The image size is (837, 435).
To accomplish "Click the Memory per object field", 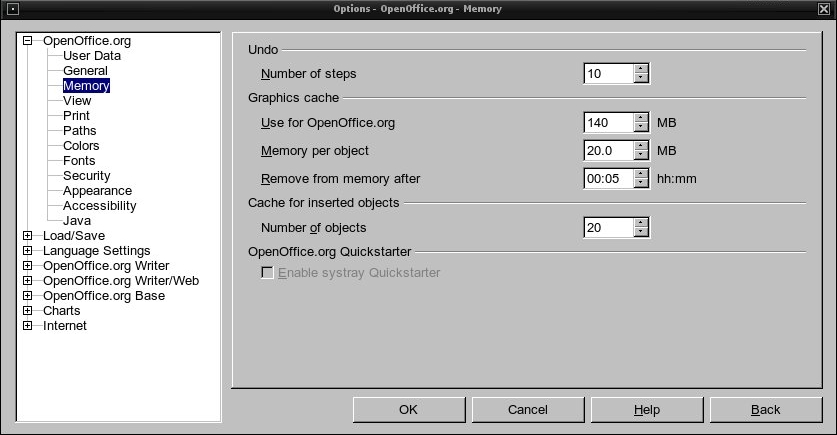I will (x=609, y=151).
